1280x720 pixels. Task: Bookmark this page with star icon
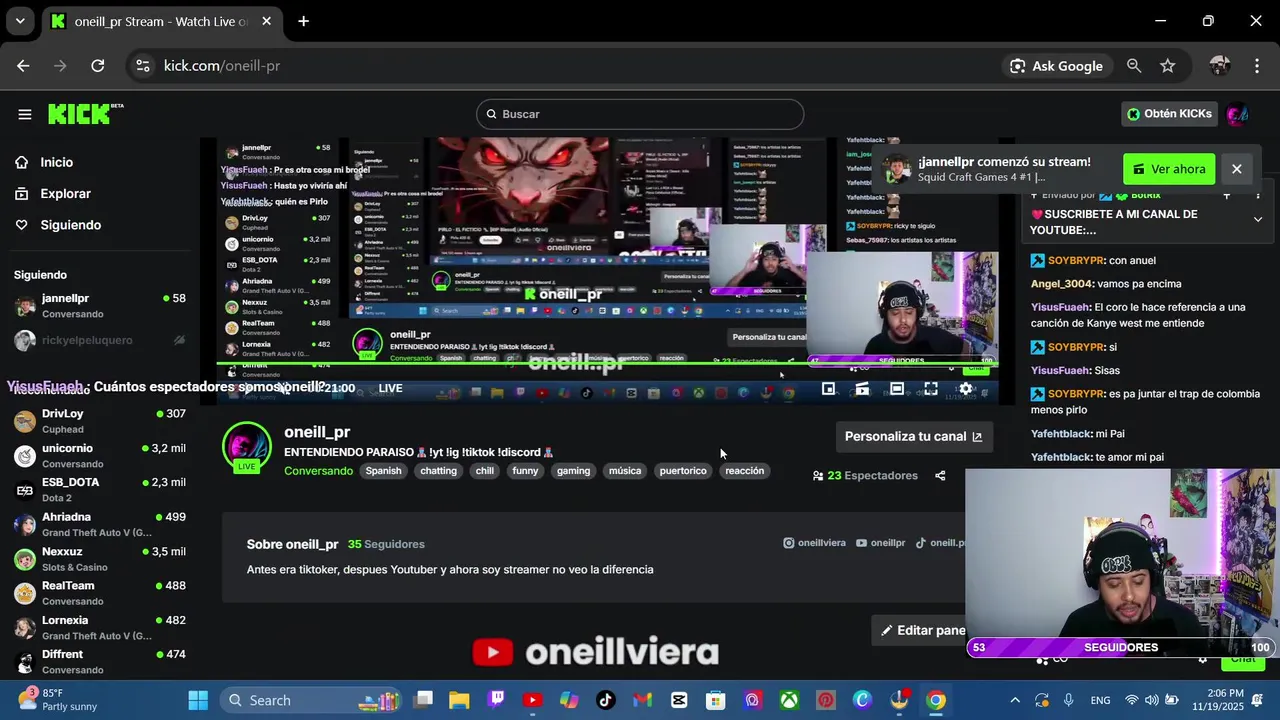1168,66
